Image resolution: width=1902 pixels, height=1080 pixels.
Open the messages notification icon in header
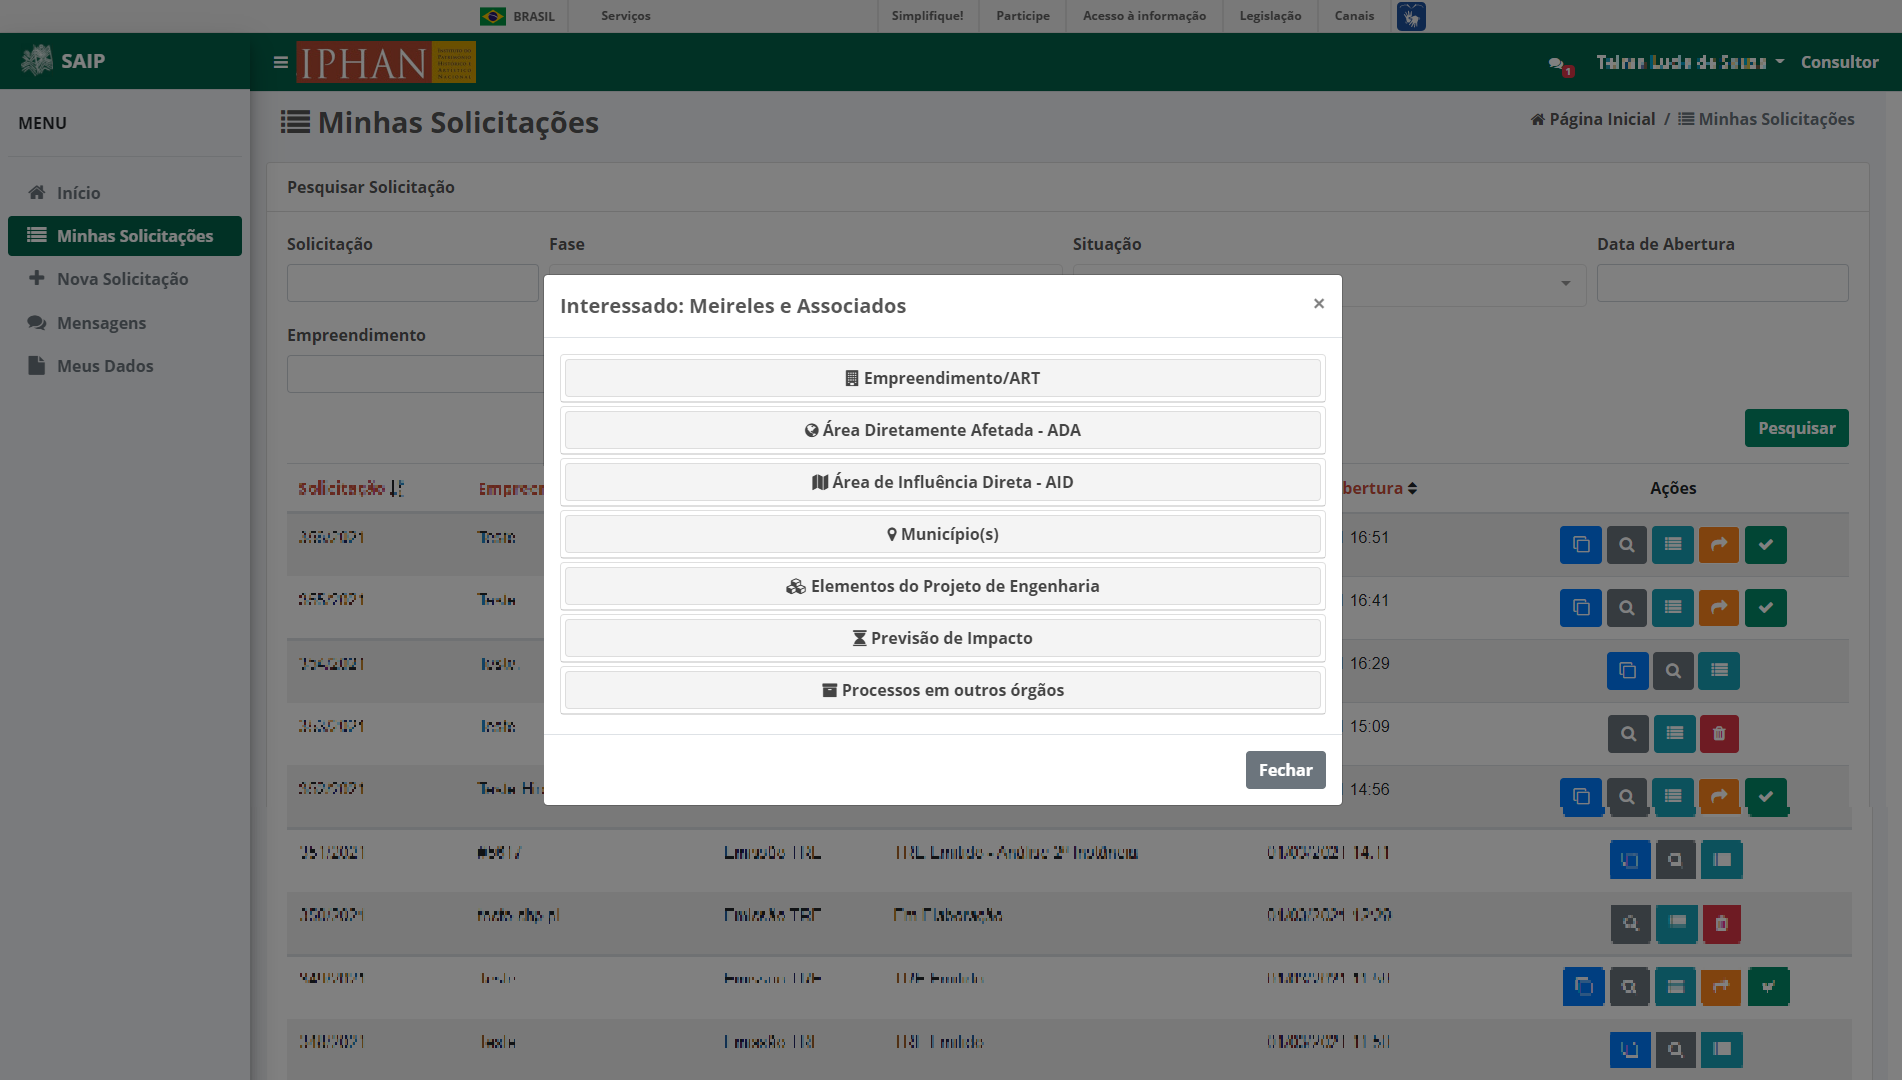[1560, 64]
